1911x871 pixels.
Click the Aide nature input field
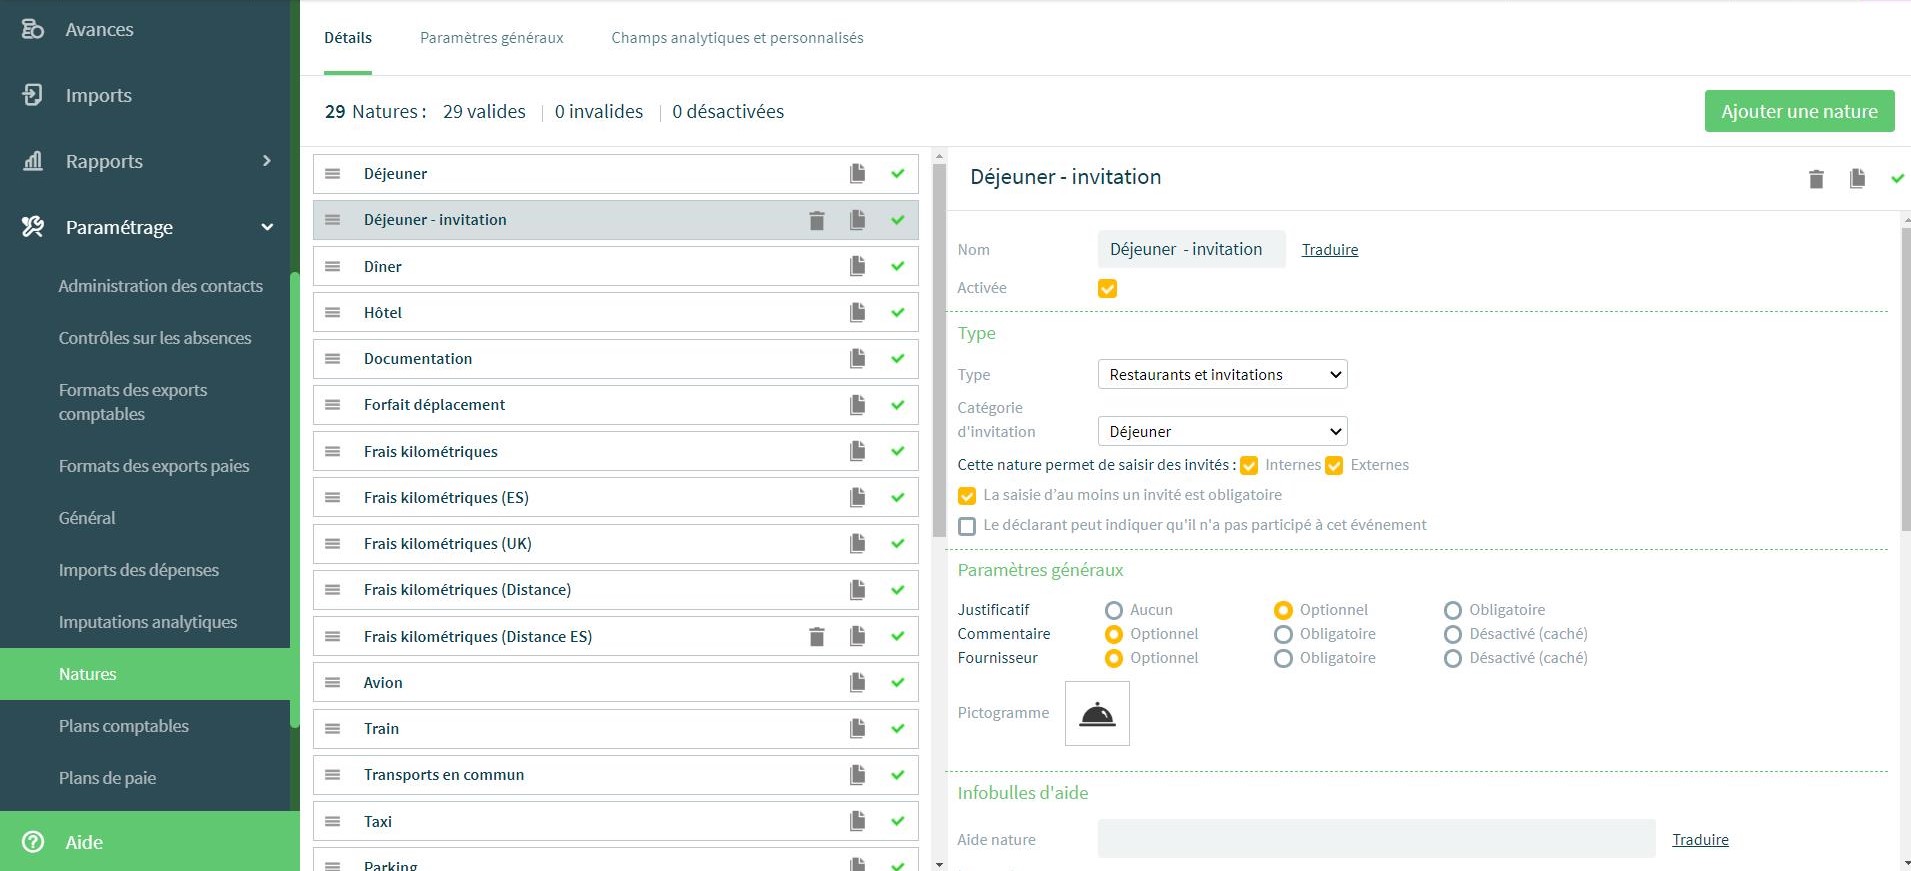[1376, 839]
